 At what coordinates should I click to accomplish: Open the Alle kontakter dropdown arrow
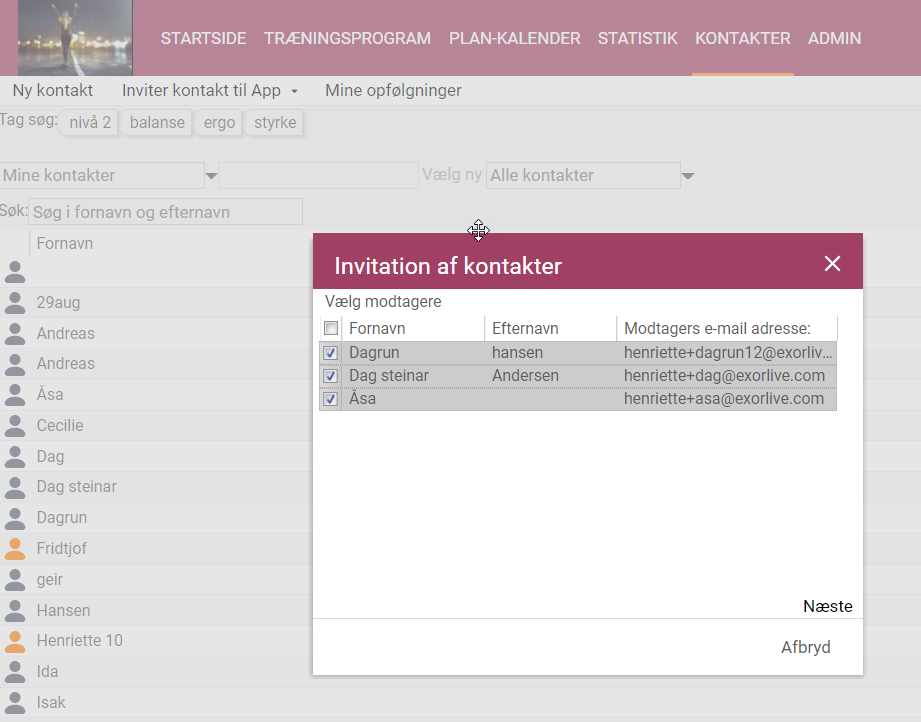(x=688, y=176)
